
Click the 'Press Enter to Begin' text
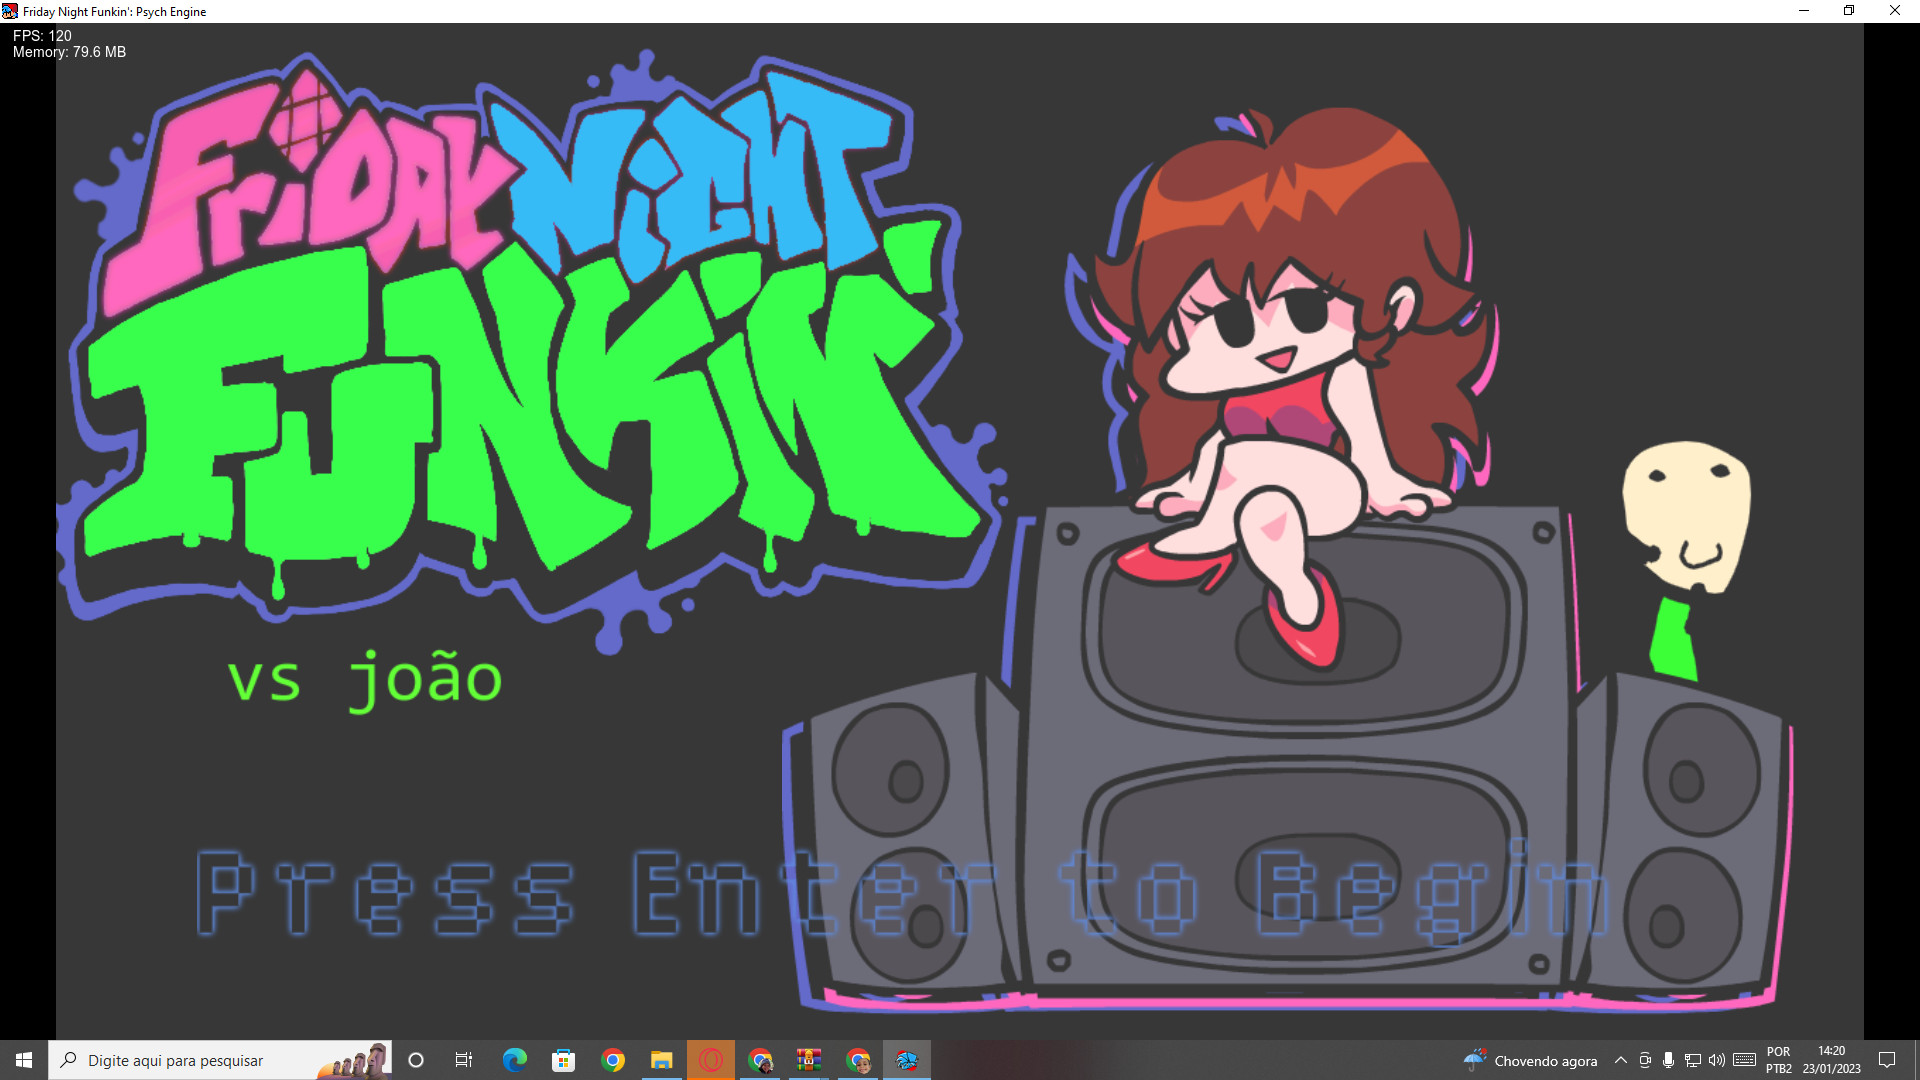coord(902,893)
